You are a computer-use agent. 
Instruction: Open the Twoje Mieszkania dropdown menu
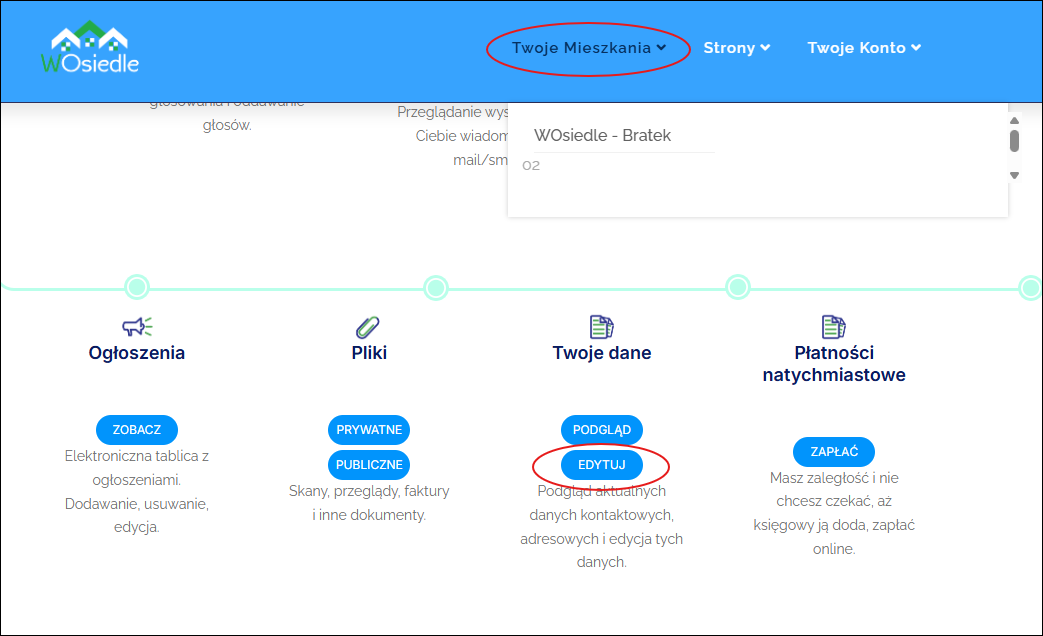click(588, 48)
